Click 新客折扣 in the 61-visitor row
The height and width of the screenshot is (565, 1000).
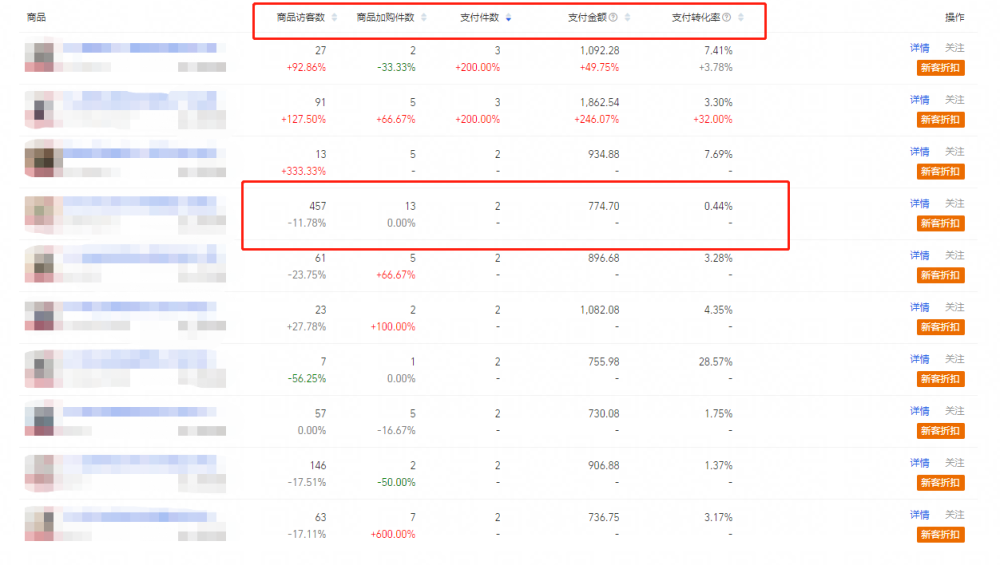point(940,275)
